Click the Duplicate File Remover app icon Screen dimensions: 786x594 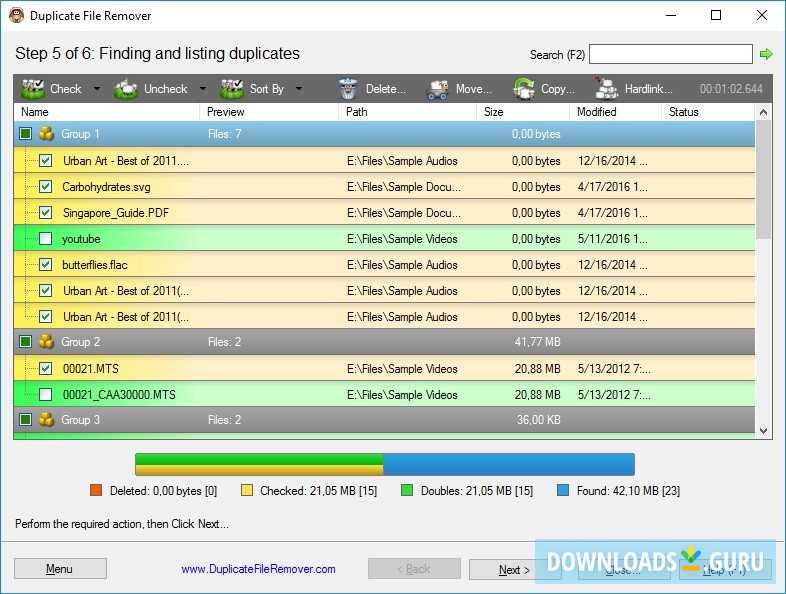pos(17,16)
